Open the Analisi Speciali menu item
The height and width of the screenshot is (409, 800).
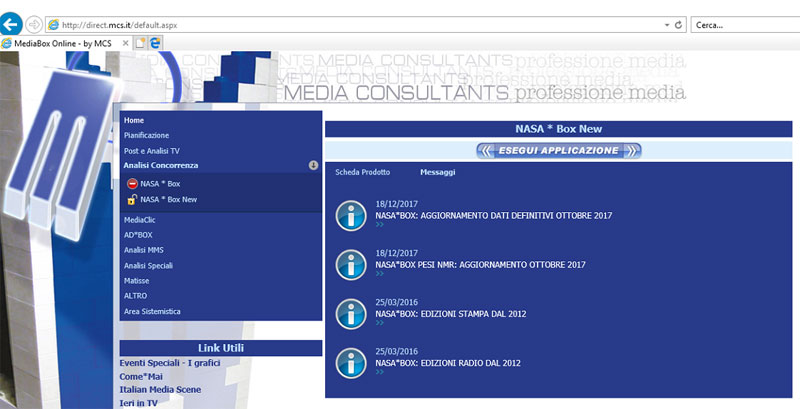pos(148,266)
